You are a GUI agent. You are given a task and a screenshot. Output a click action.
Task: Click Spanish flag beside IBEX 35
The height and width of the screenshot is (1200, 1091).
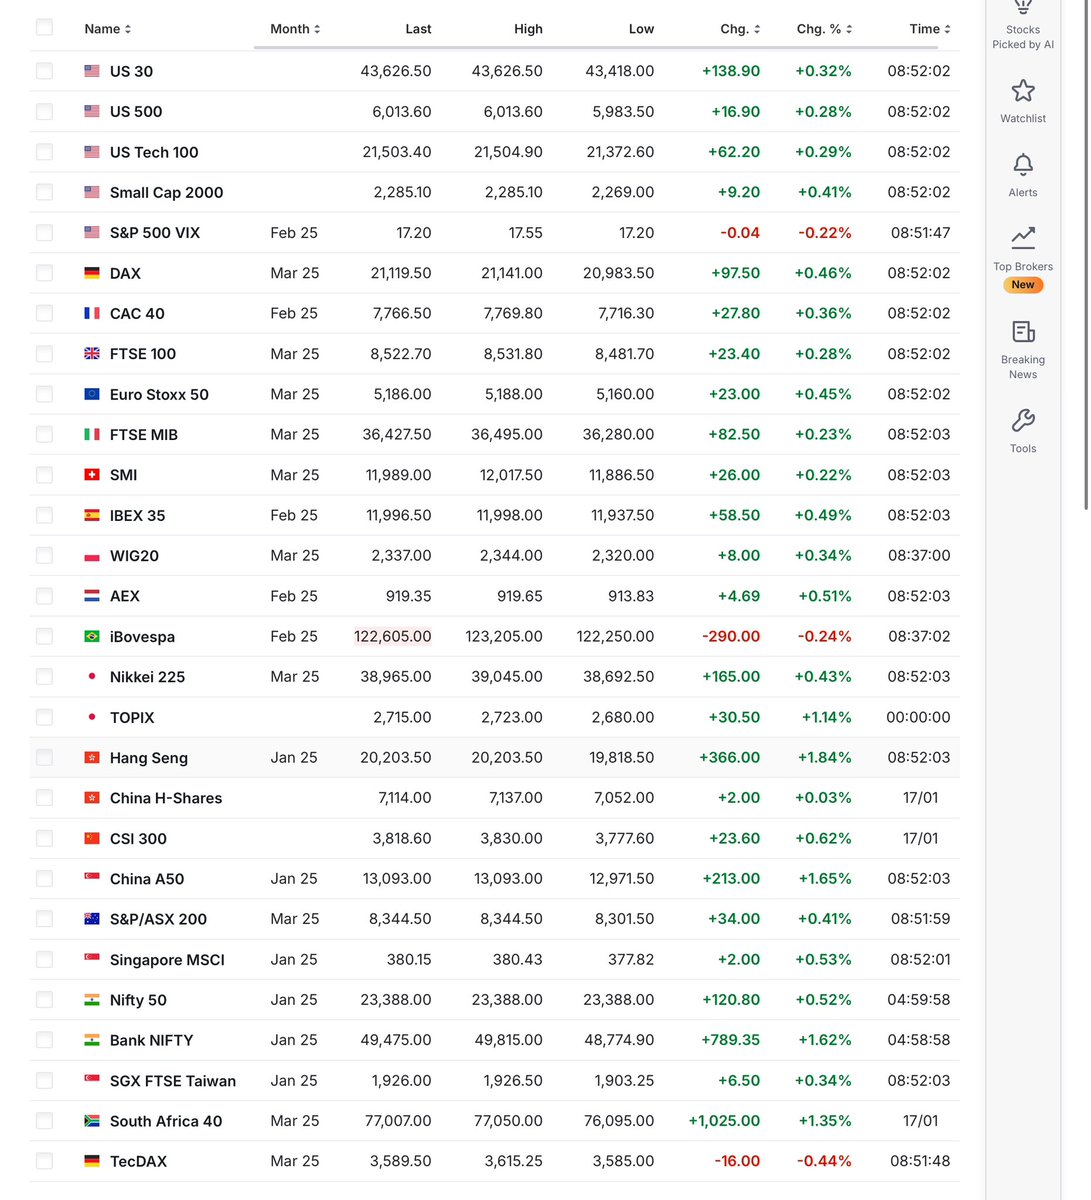[92, 515]
